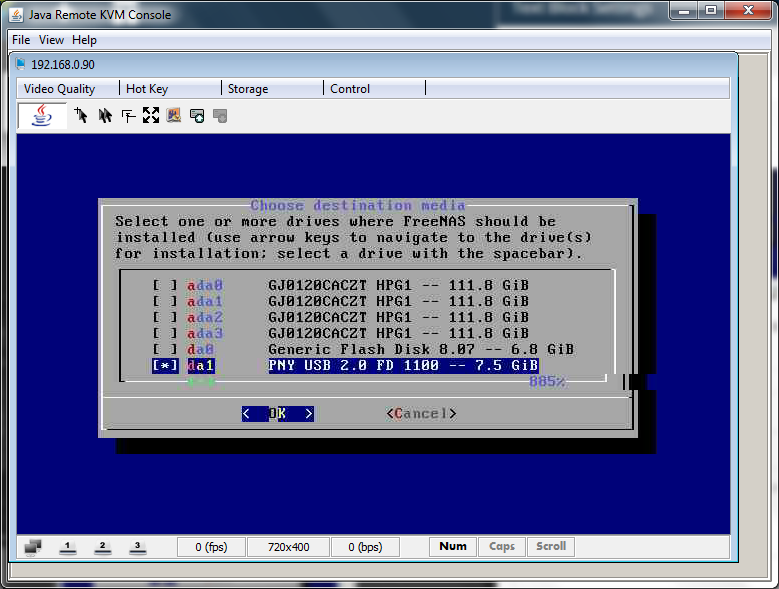Switch to full screen with arrows icon
Screen dimensions: 779x589
pos(151,116)
